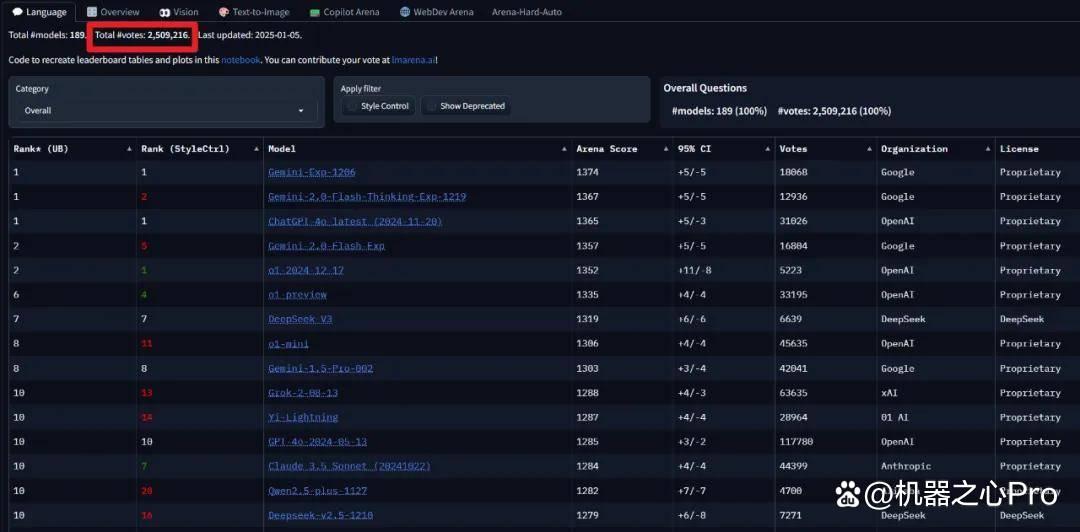Click the Overview tab grid icon
1080x532 pixels.
coord(92,12)
